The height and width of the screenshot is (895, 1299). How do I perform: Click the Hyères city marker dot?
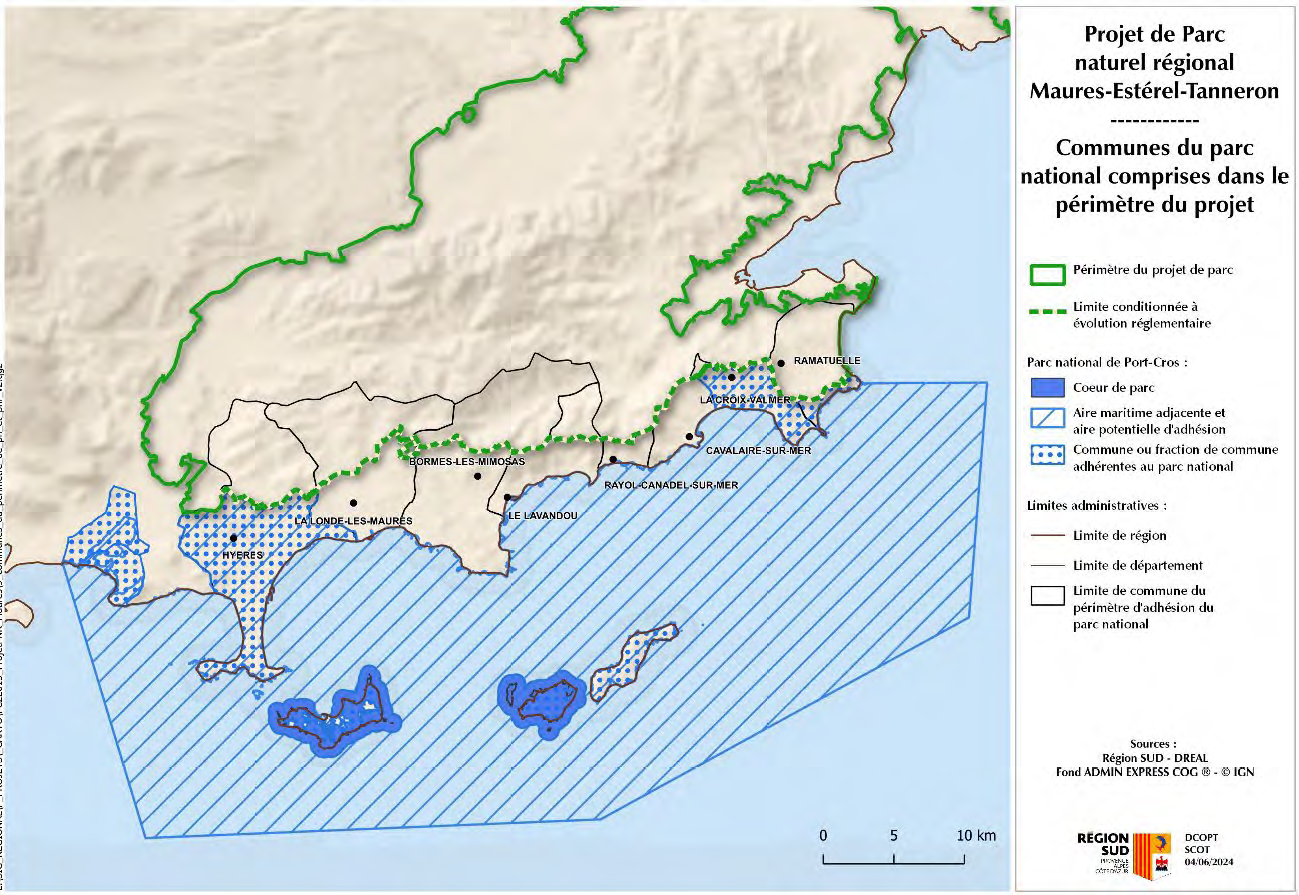coord(233,538)
